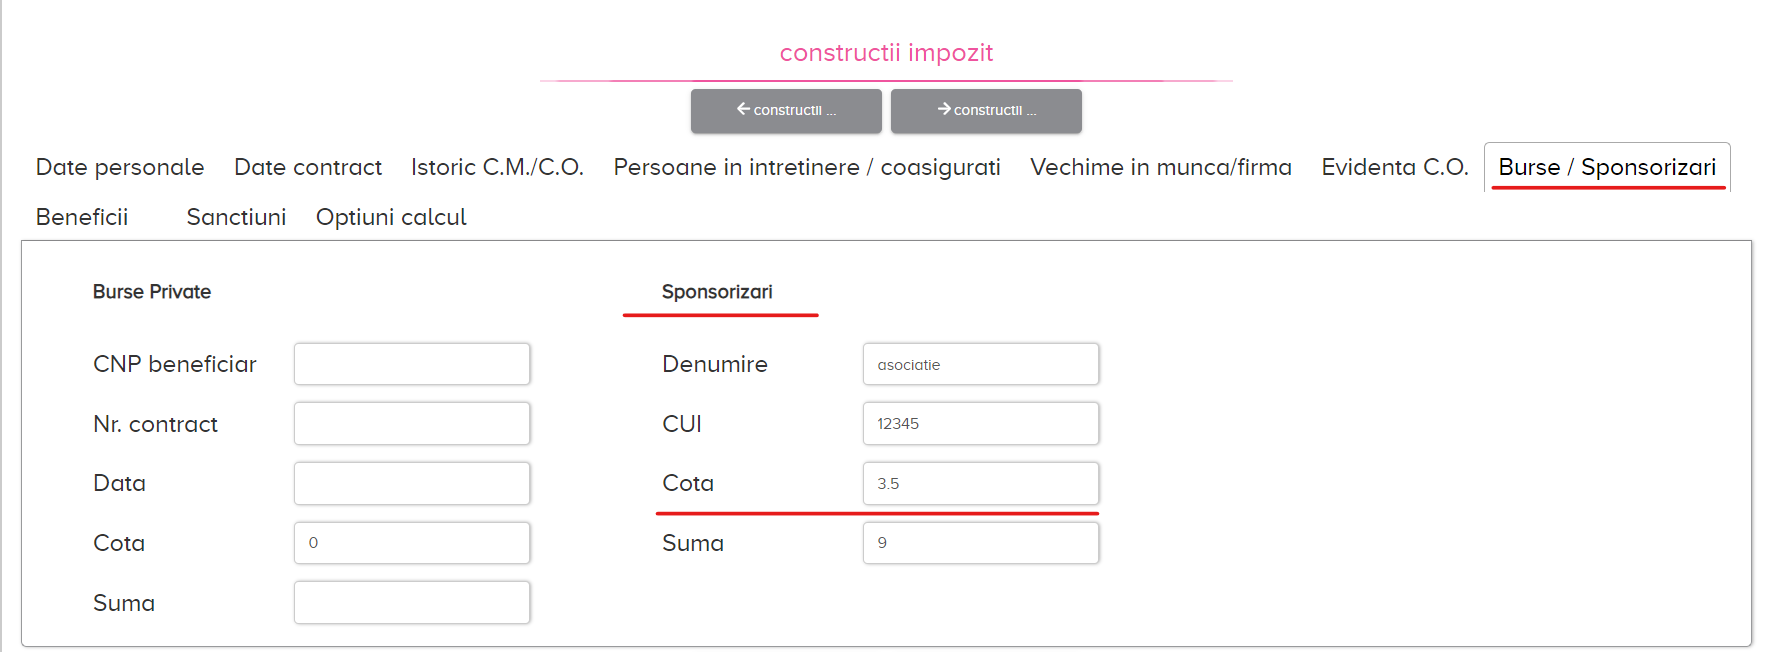Switch to the Evidenta C.O. tab

pos(1395,167)
